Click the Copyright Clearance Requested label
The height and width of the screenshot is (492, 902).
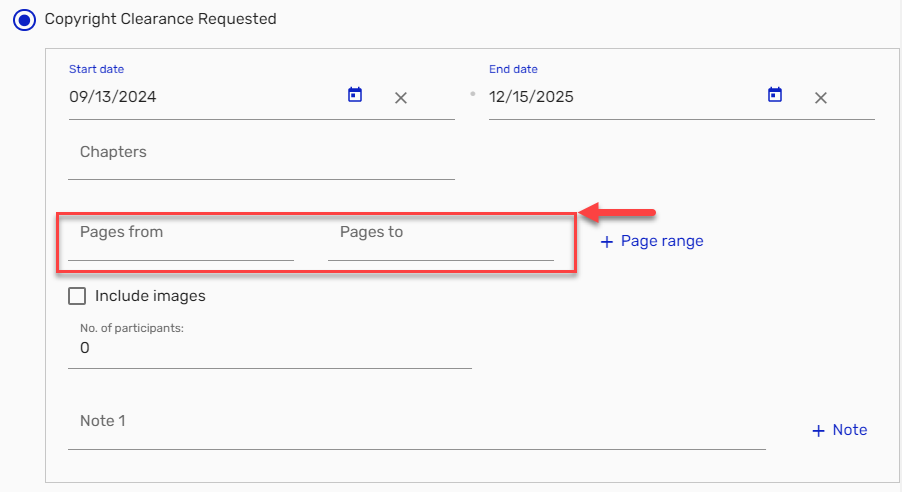(160, 19)
